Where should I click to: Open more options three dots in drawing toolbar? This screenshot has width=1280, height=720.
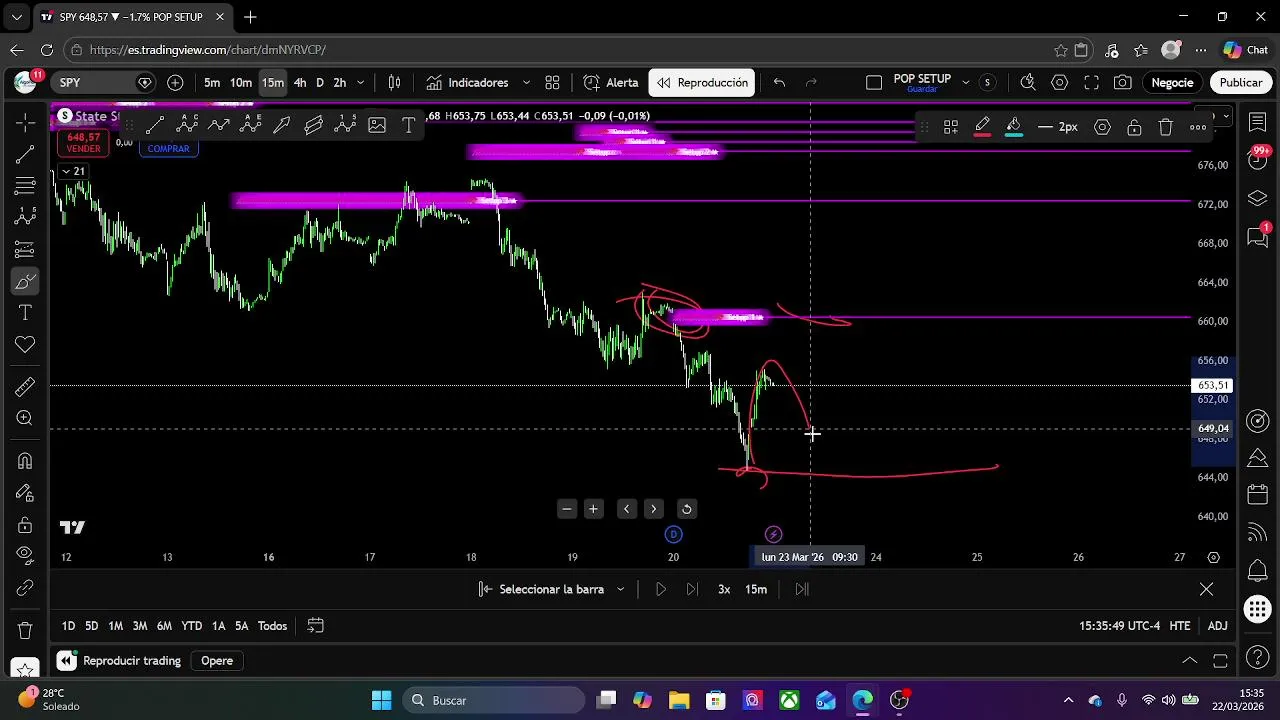click(1198, 127)
